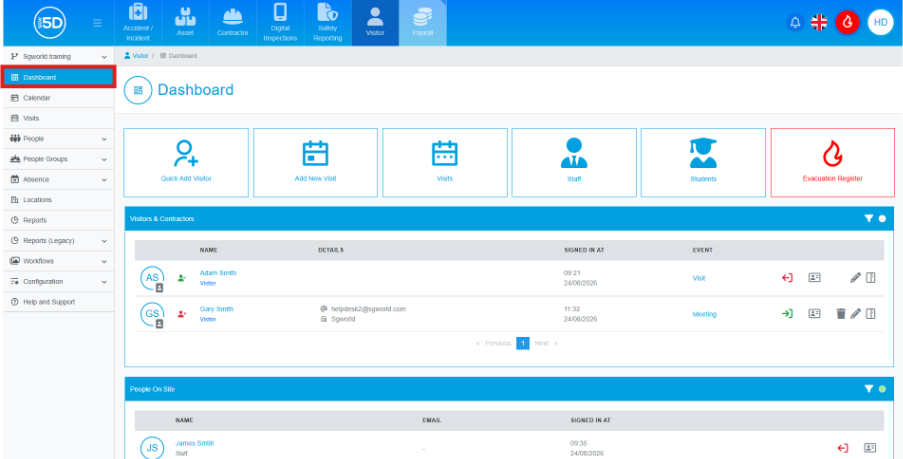This screenshot has height=459, width=903.
Task: Toggle the hamburger sidebar menu icon
Action: pyautogui.click(x=97, y=23)
